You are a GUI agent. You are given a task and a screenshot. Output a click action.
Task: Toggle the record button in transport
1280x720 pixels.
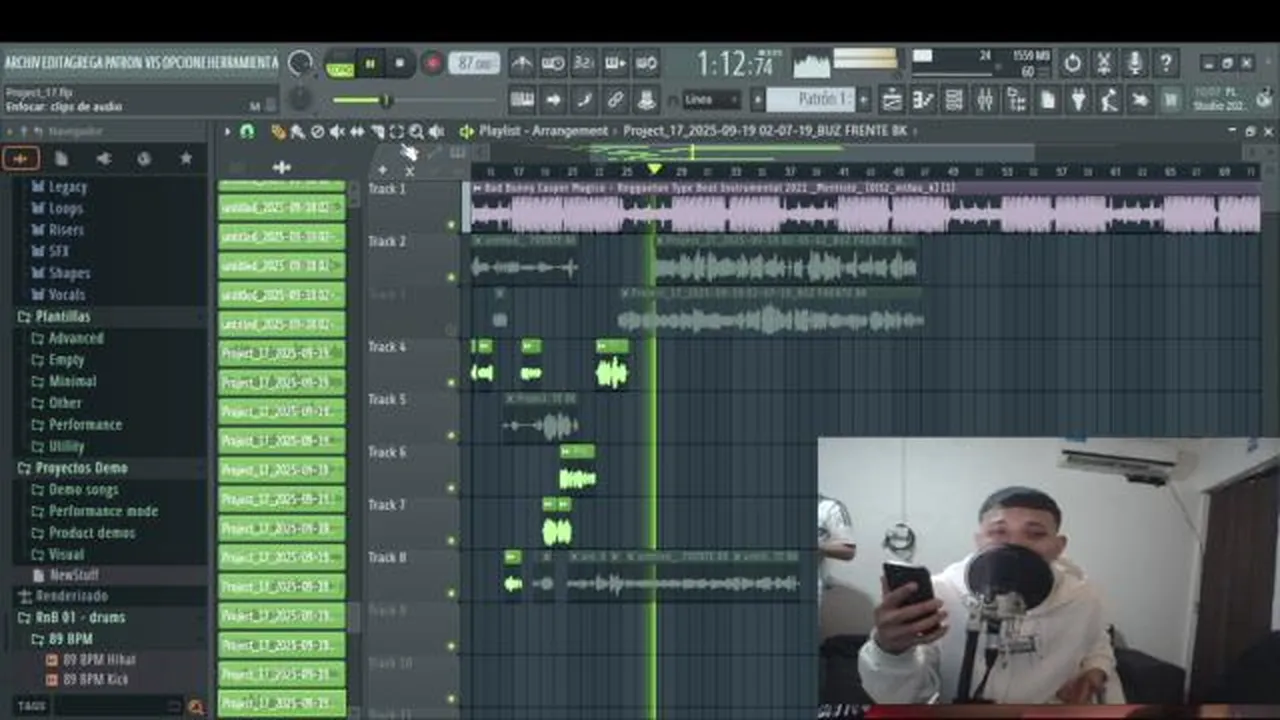432,64
